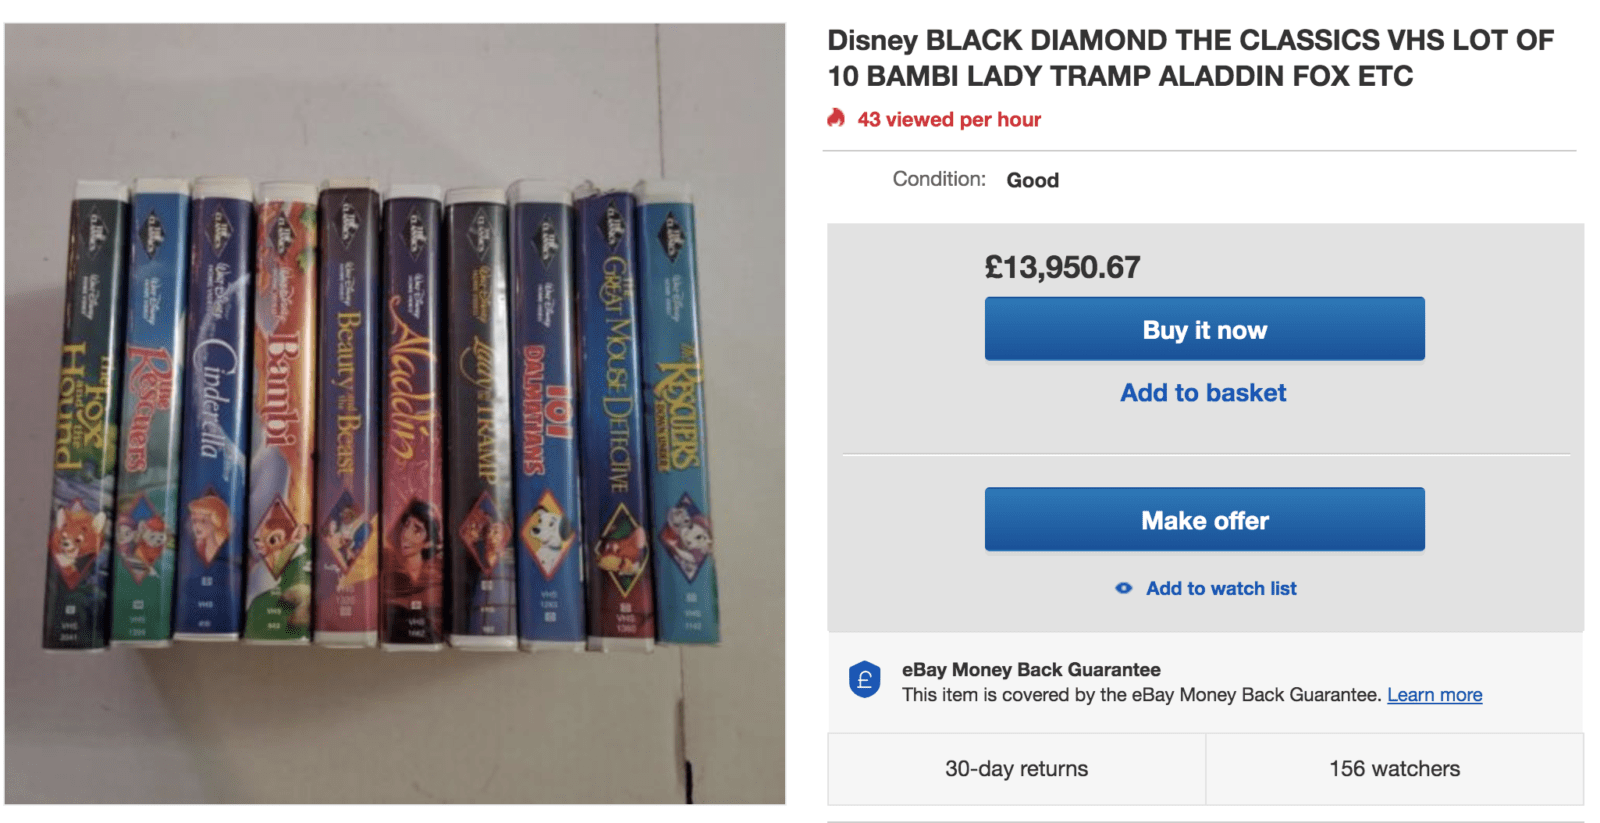Click the eBay Money Back Guarantee heading
Image resolution: width=1600 pixels, height=823 pixels.
[x=1031, y=670]
